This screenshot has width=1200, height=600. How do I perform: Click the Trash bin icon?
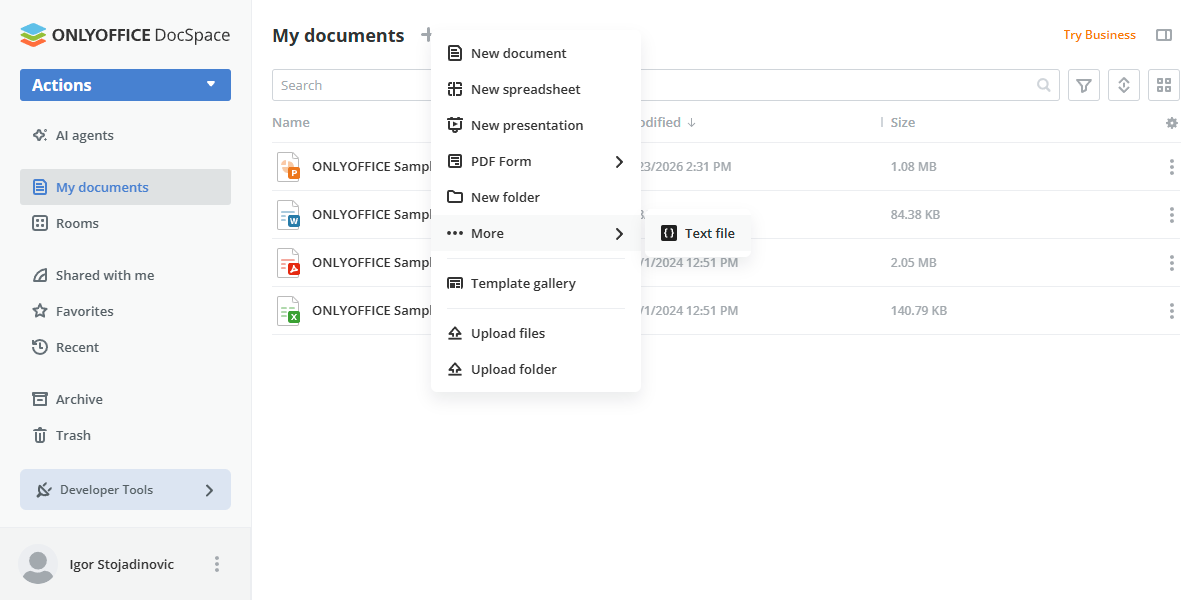tap(40, 435)
